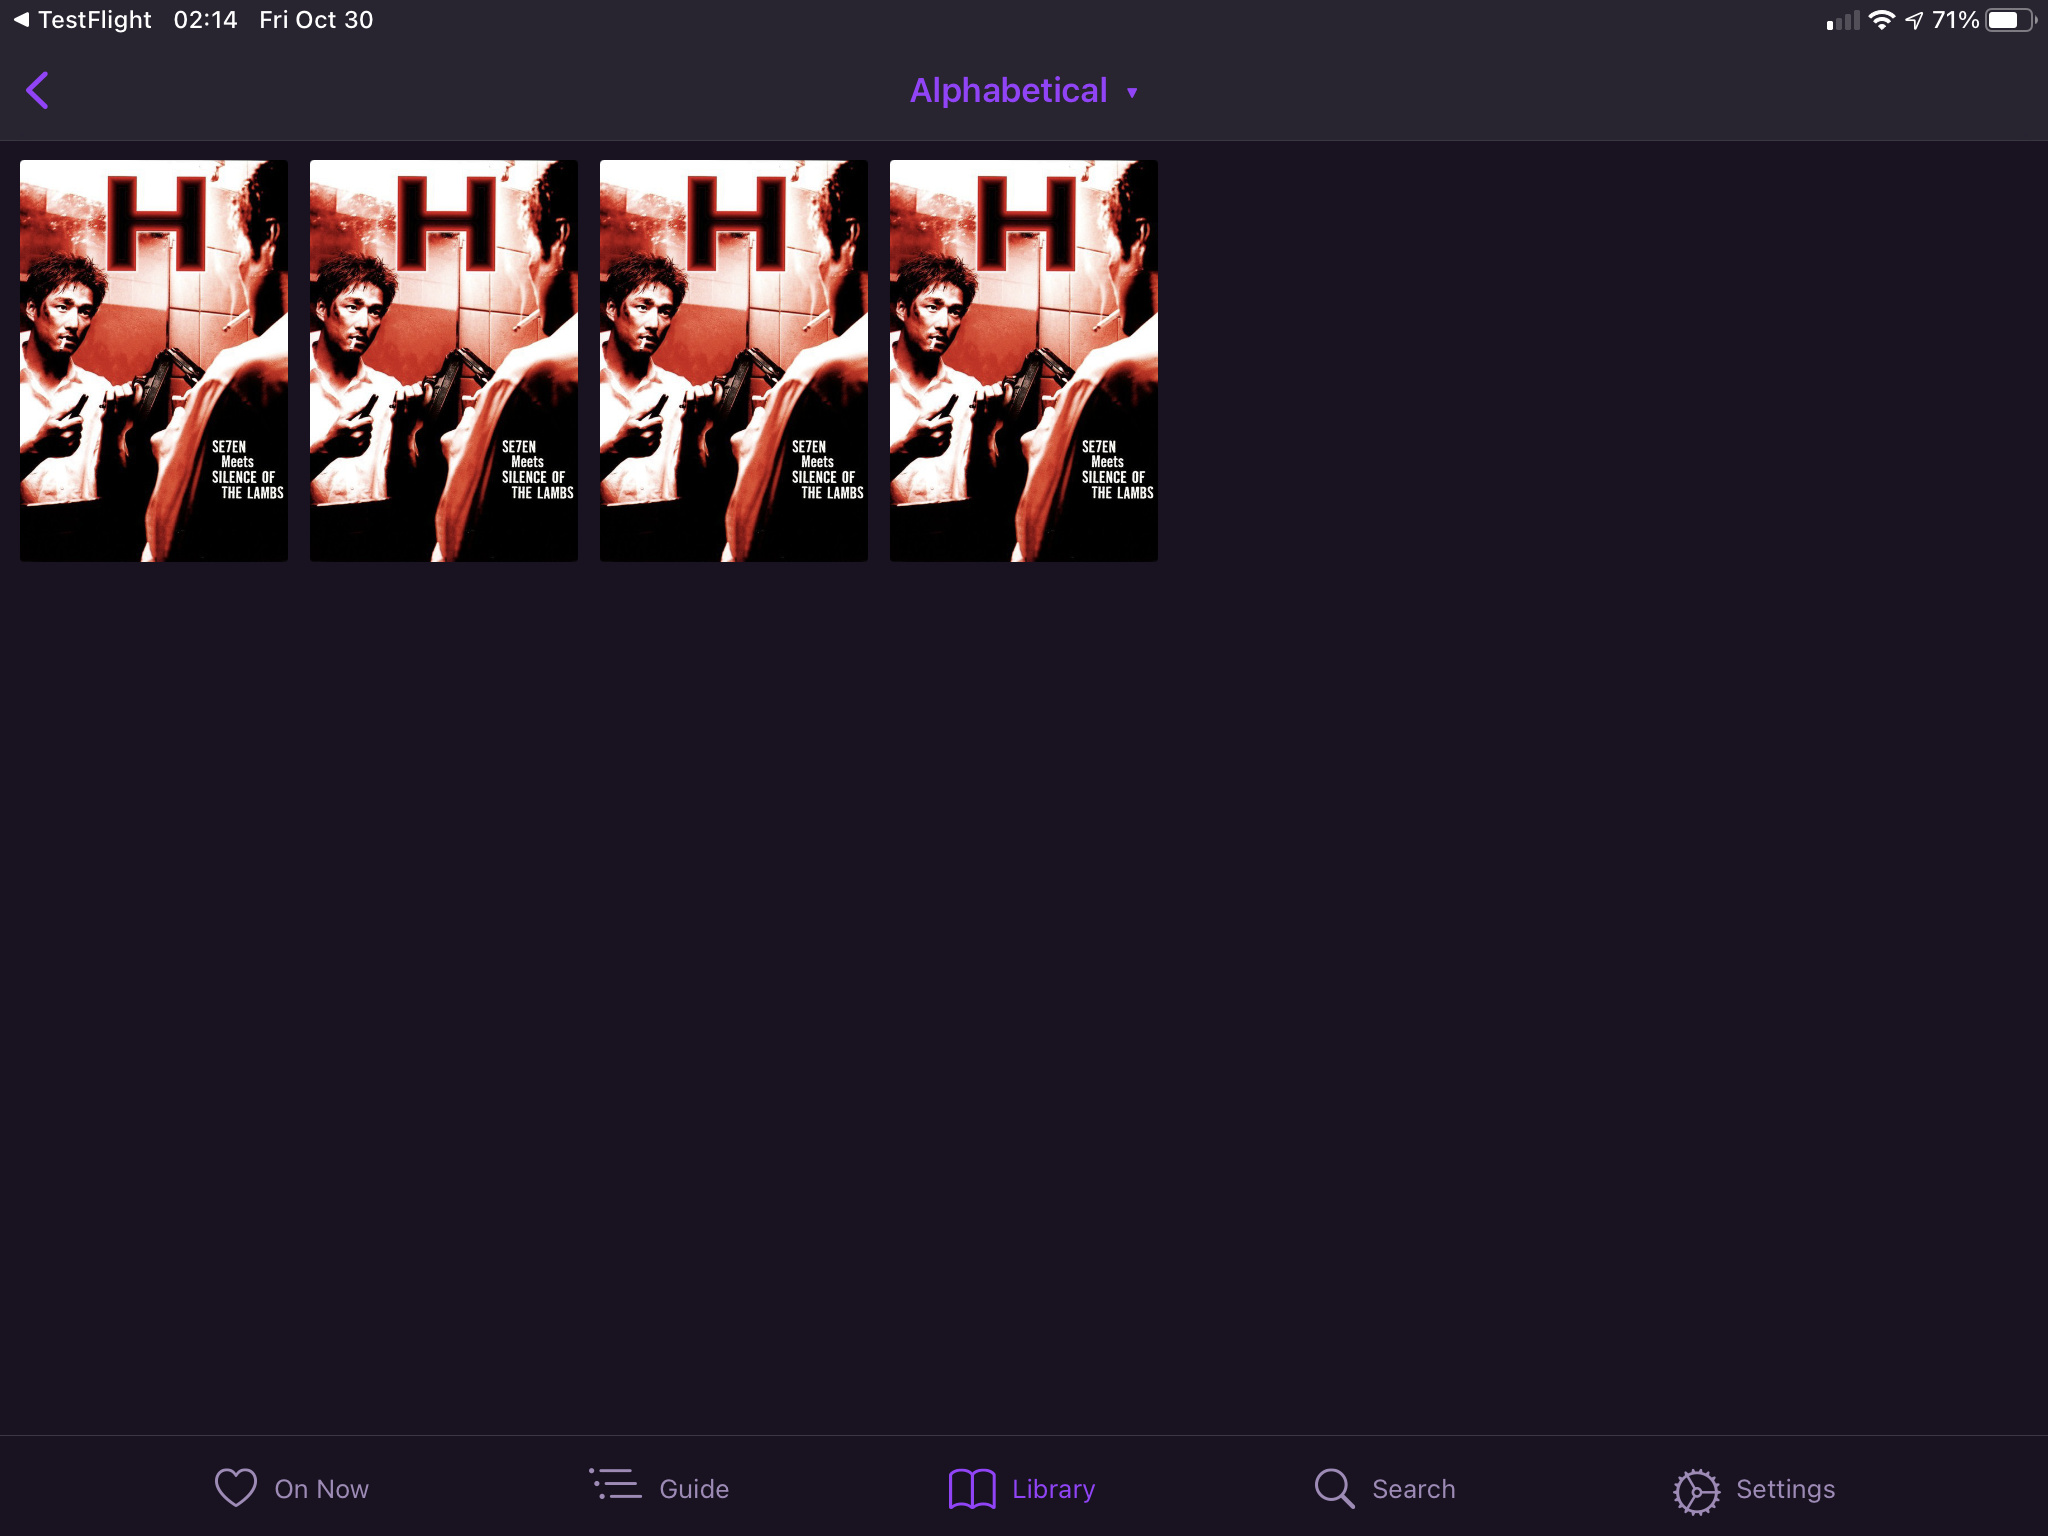Go to the Guide tab

[x=694, y=1489]
